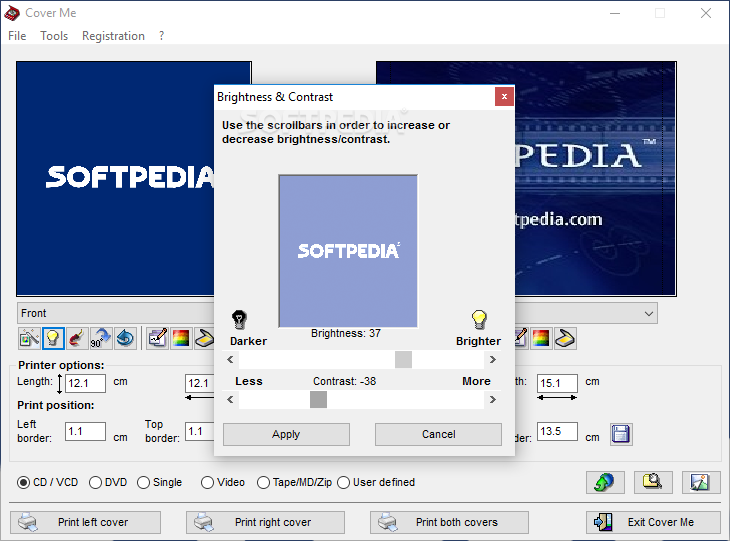
Task: Click the contrast slider thumb
Action: pyautogui.click(x=318, y=399)
